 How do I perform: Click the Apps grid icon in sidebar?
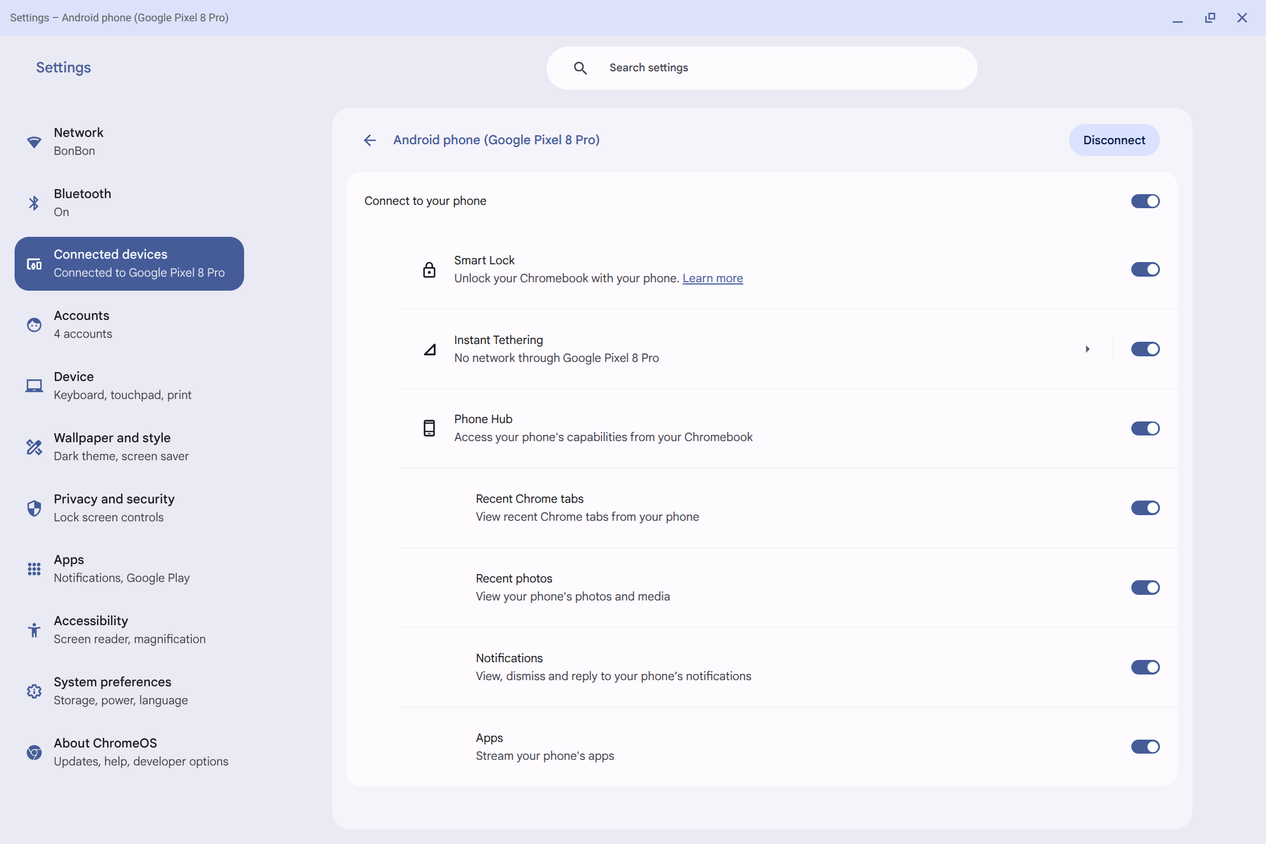point(34,569)
